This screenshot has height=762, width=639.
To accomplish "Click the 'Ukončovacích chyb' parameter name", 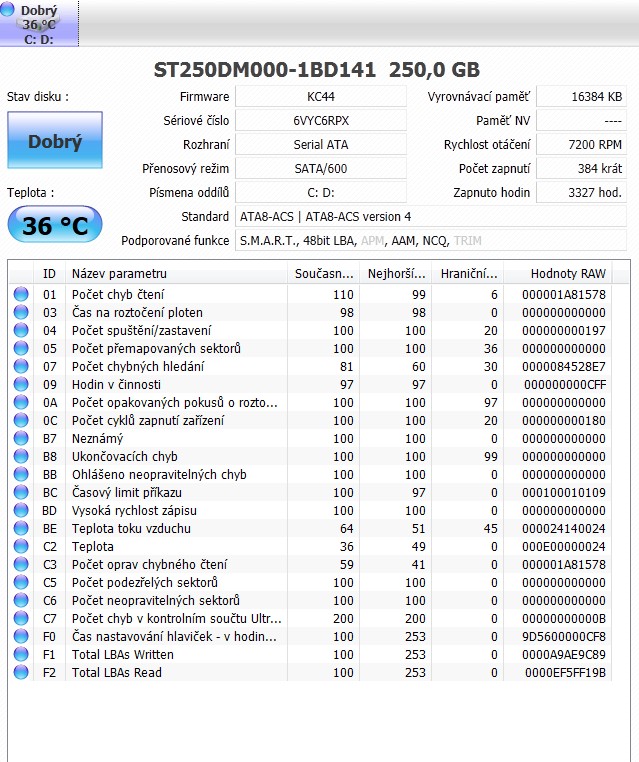I will coord(125,456).
